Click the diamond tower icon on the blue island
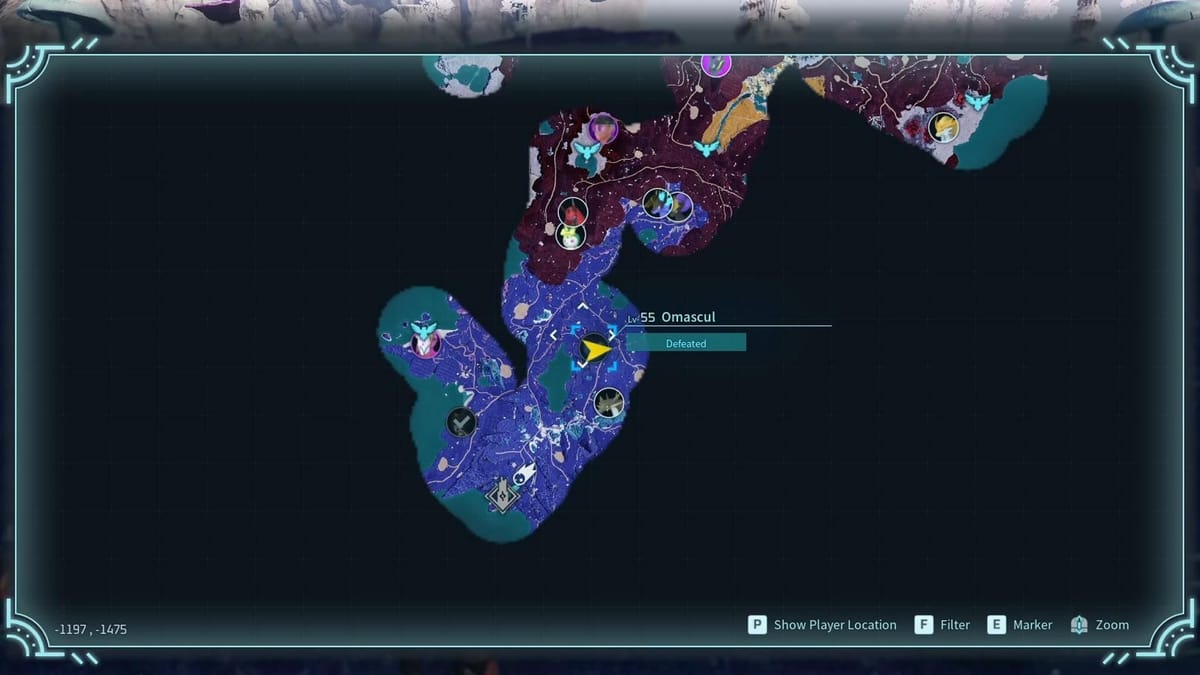 click(501, 494)
